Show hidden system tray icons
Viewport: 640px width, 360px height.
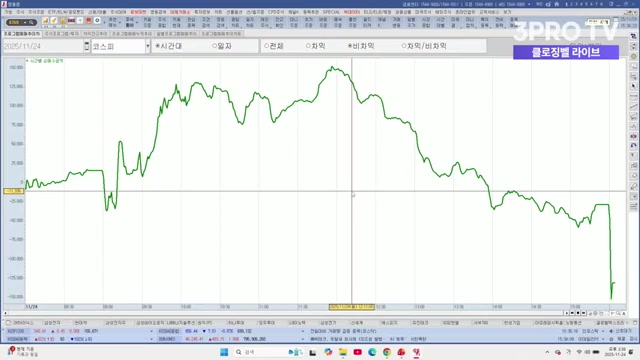click(x=547, y=352)
